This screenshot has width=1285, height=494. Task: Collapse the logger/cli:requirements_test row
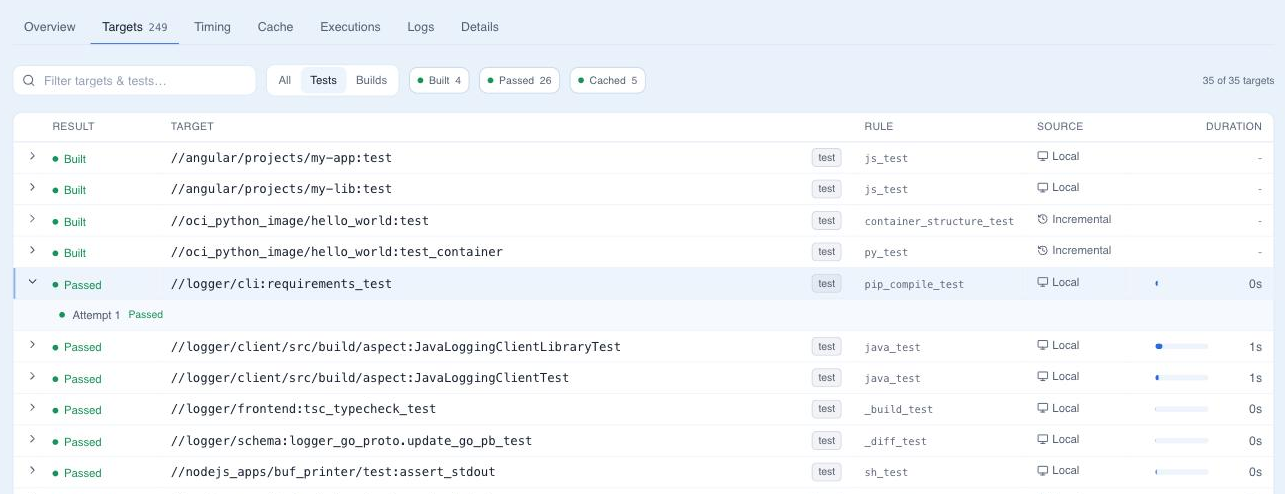32,283
